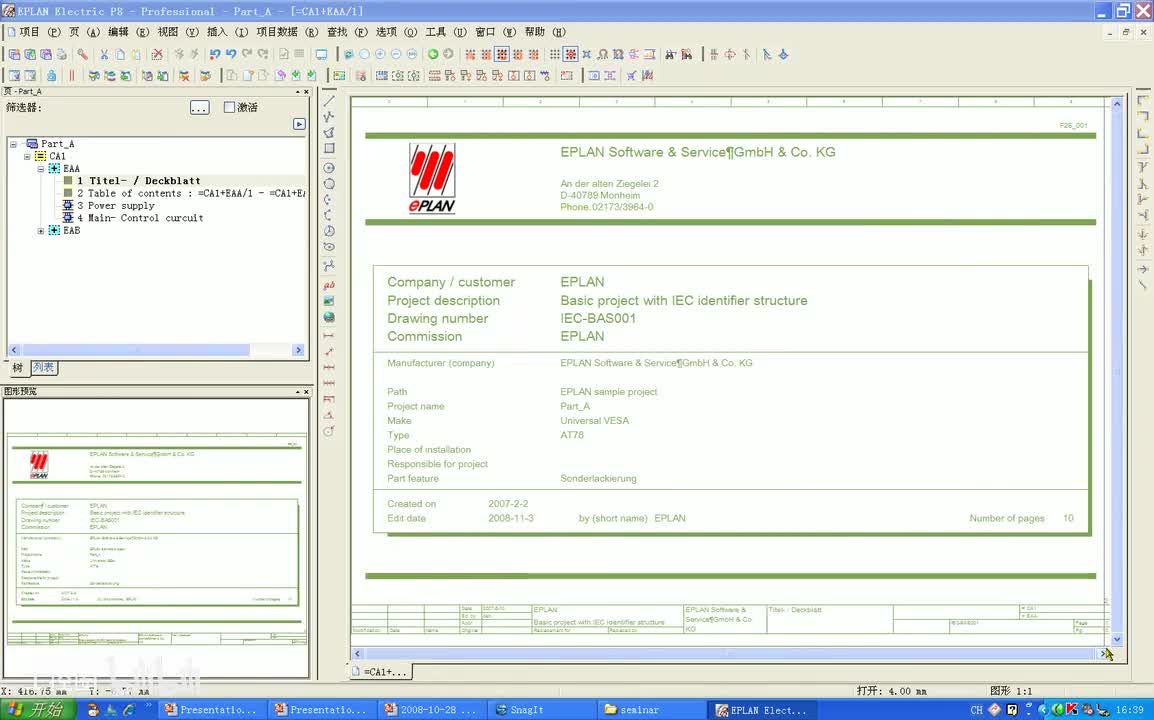Click the blue arrow button under the filter
This screenshot has height=720, width=1154.
coord(299,124)
